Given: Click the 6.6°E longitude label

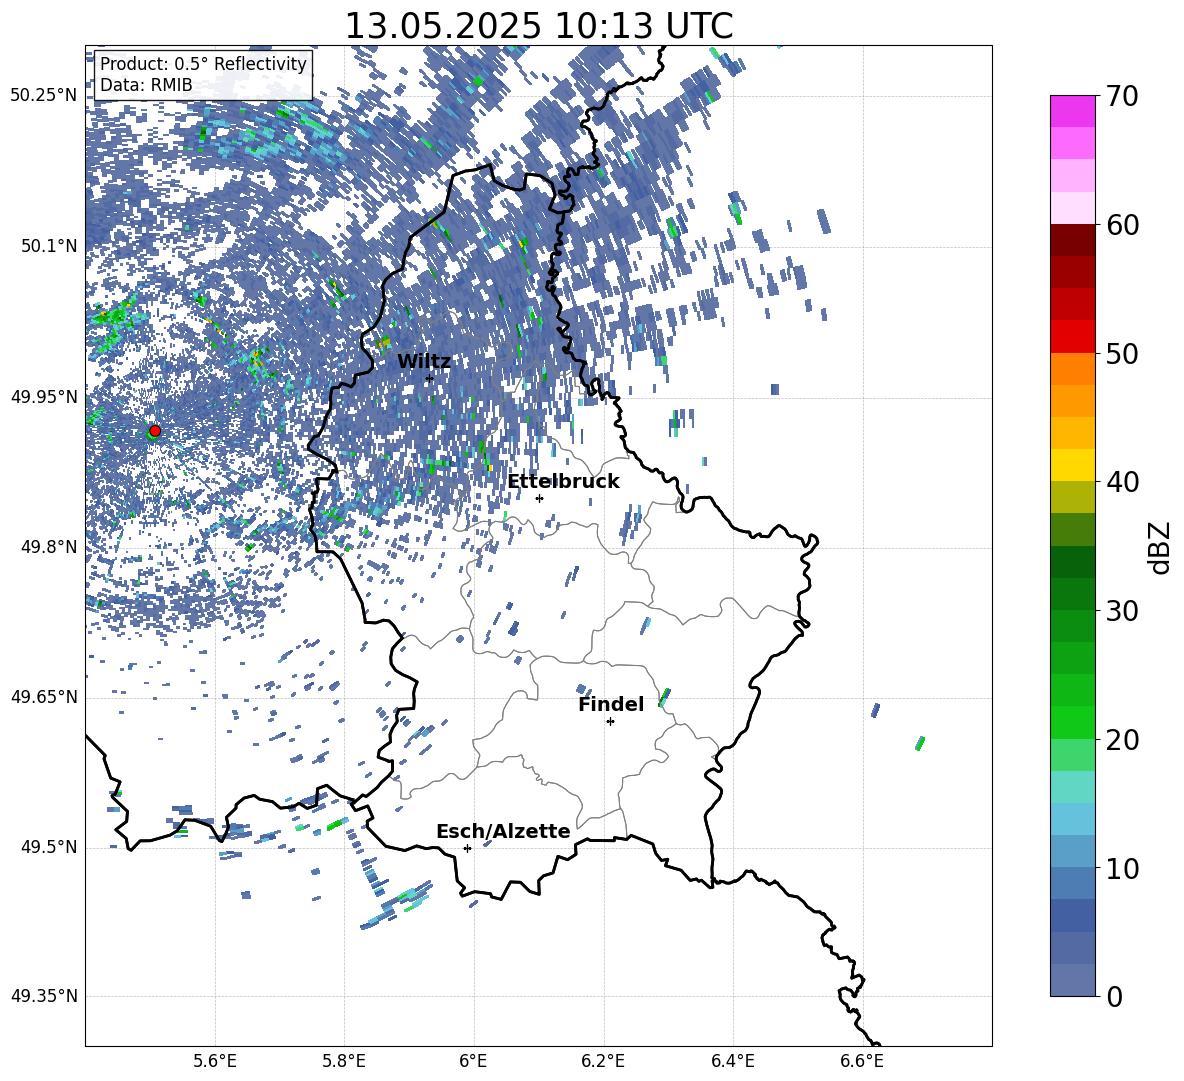Looking at the screenshot, I should tap(862, 1061).
